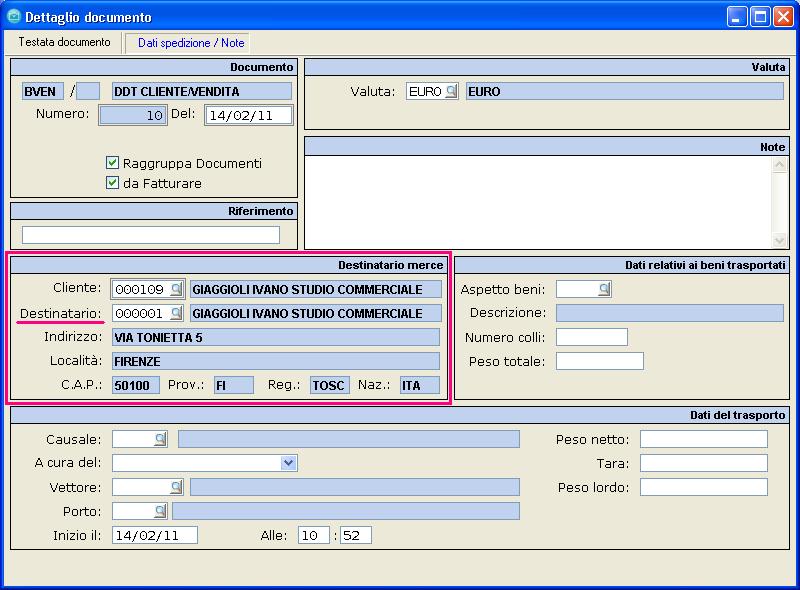Image resolution: width=800 pixels, height=590 pixels.
Task: Toggle the Raggruppa Documenti checkbox
Action: (112, 163)
